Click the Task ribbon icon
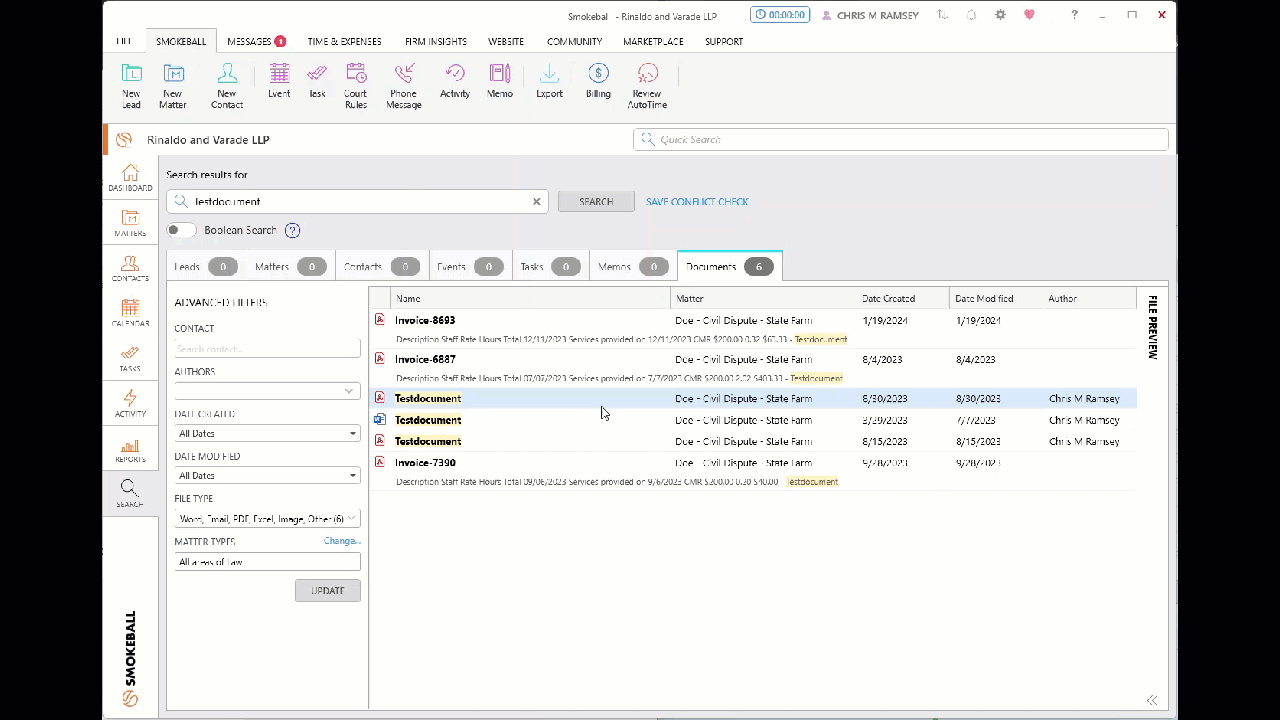 point(317,81)
